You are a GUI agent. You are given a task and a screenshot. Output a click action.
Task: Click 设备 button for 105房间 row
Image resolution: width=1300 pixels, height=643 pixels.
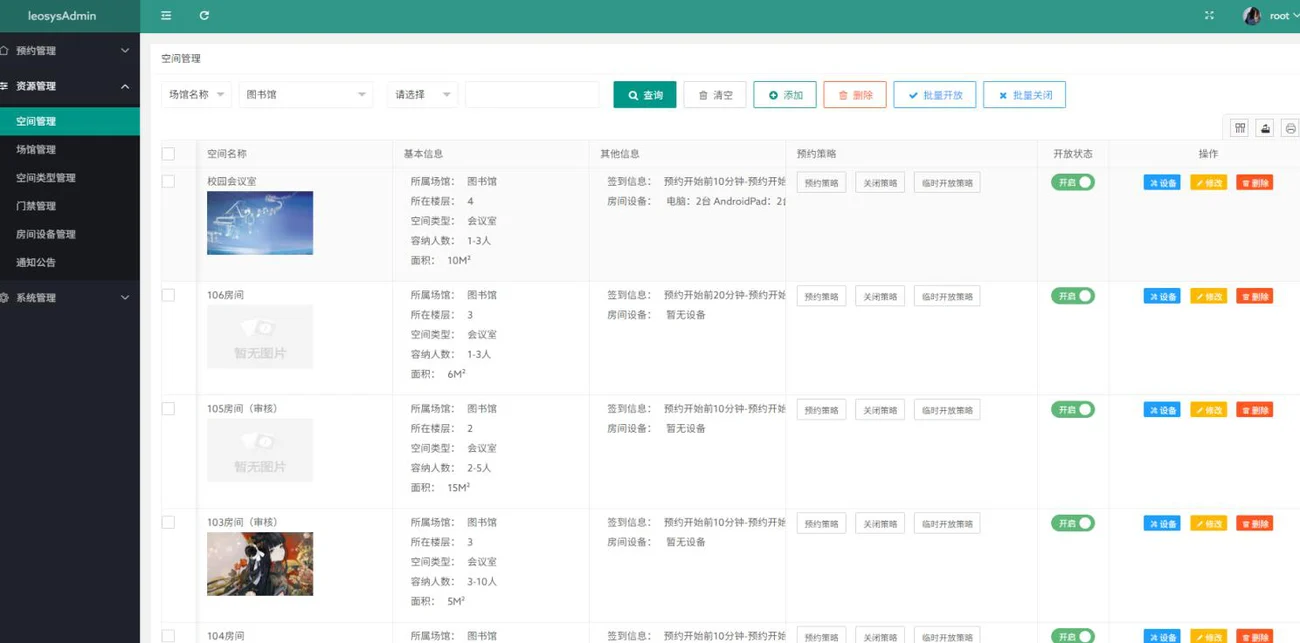(1162, 410)
